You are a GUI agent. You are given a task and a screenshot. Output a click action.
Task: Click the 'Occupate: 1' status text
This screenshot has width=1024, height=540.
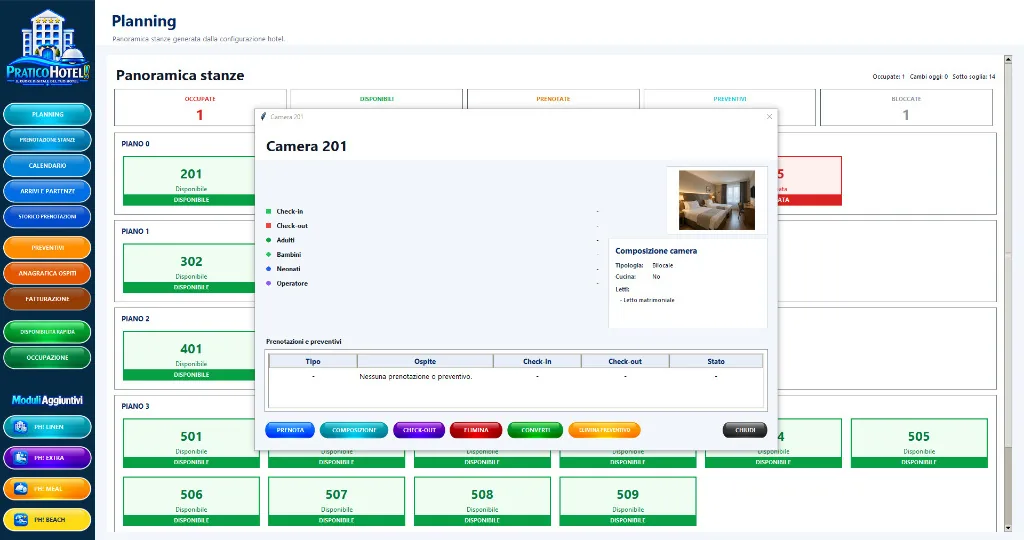coord(888,77)
